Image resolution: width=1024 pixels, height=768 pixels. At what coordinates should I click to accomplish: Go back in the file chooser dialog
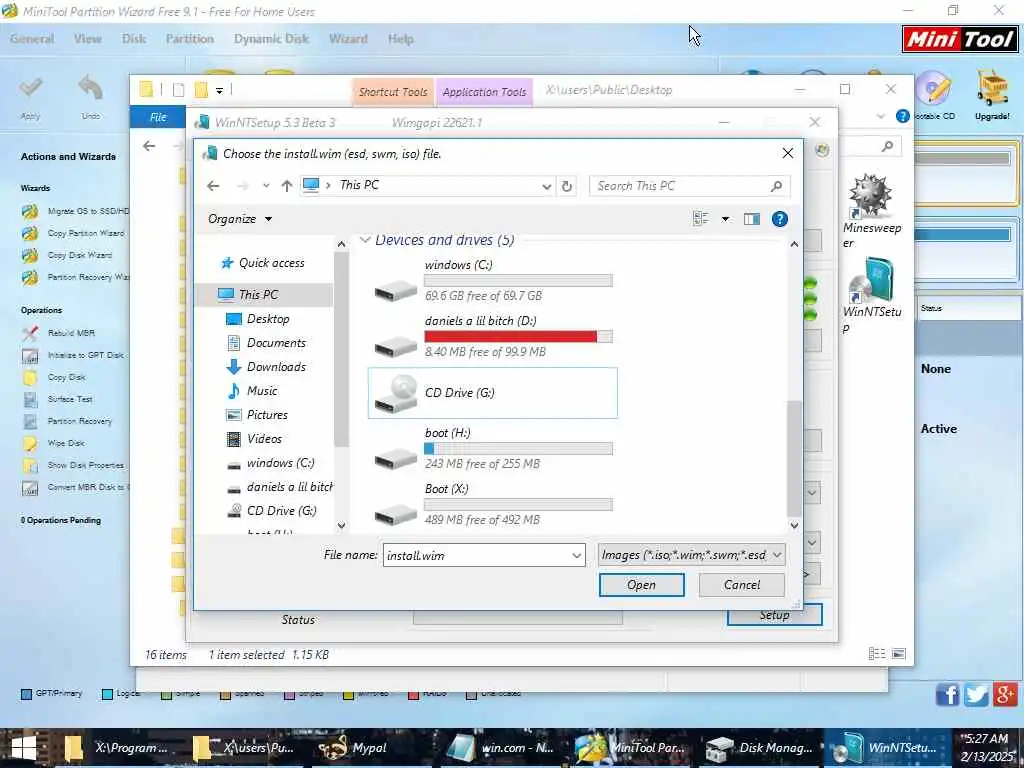[x=213, y=186]
